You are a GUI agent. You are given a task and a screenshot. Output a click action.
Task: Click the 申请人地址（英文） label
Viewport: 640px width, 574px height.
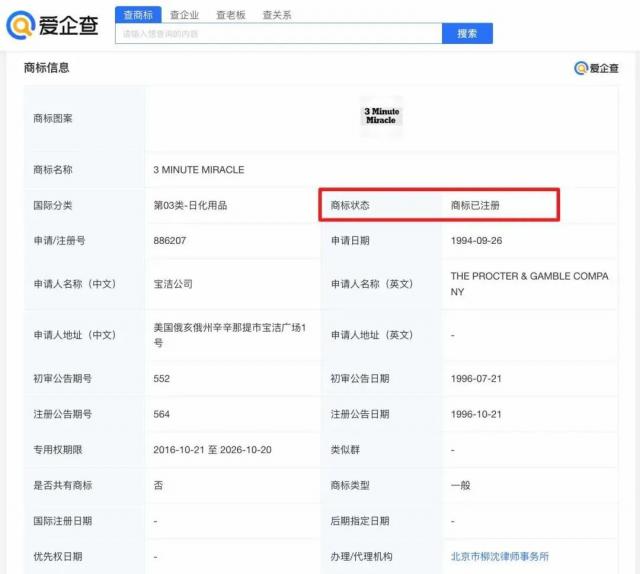[372, 335]
